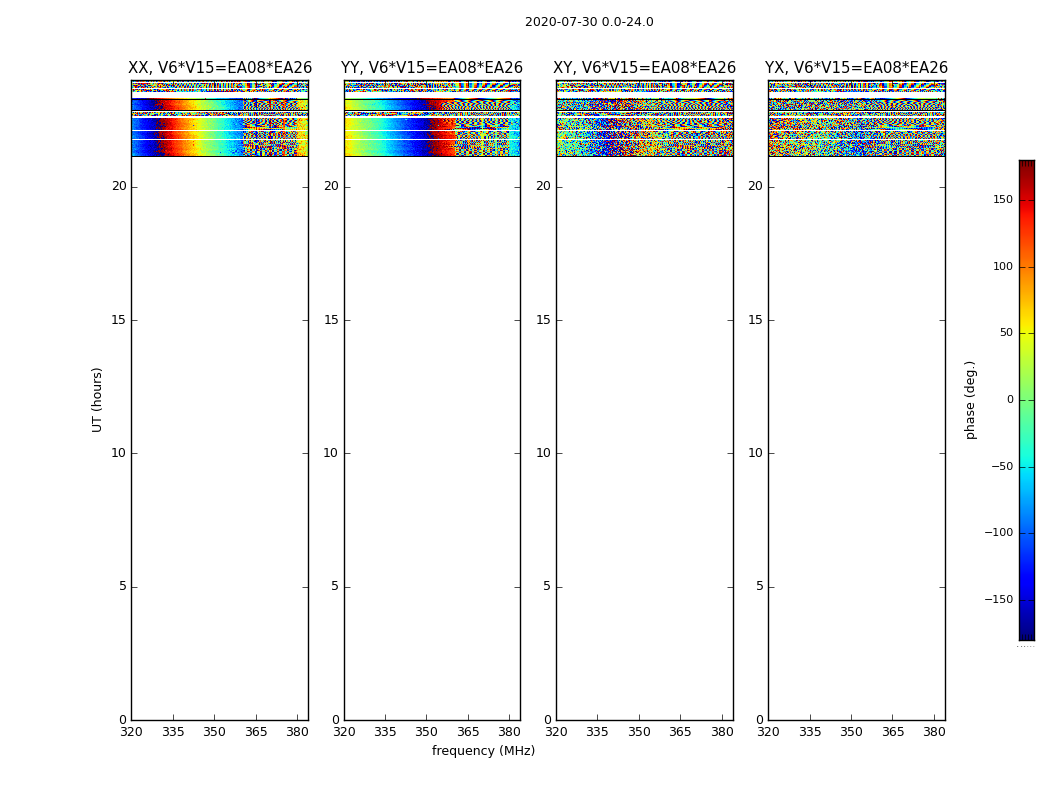Click the phase (deg.) colorbar label
This screenshot has height=800, width=1050.
pyautogui.click(x=970, y=399)
